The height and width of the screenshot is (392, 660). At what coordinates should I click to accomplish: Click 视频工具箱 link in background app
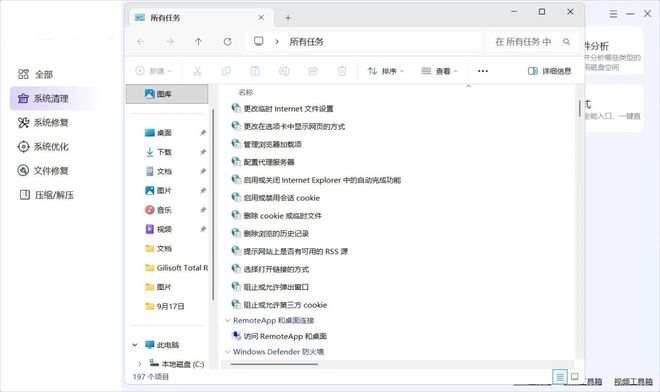point(633,382)
